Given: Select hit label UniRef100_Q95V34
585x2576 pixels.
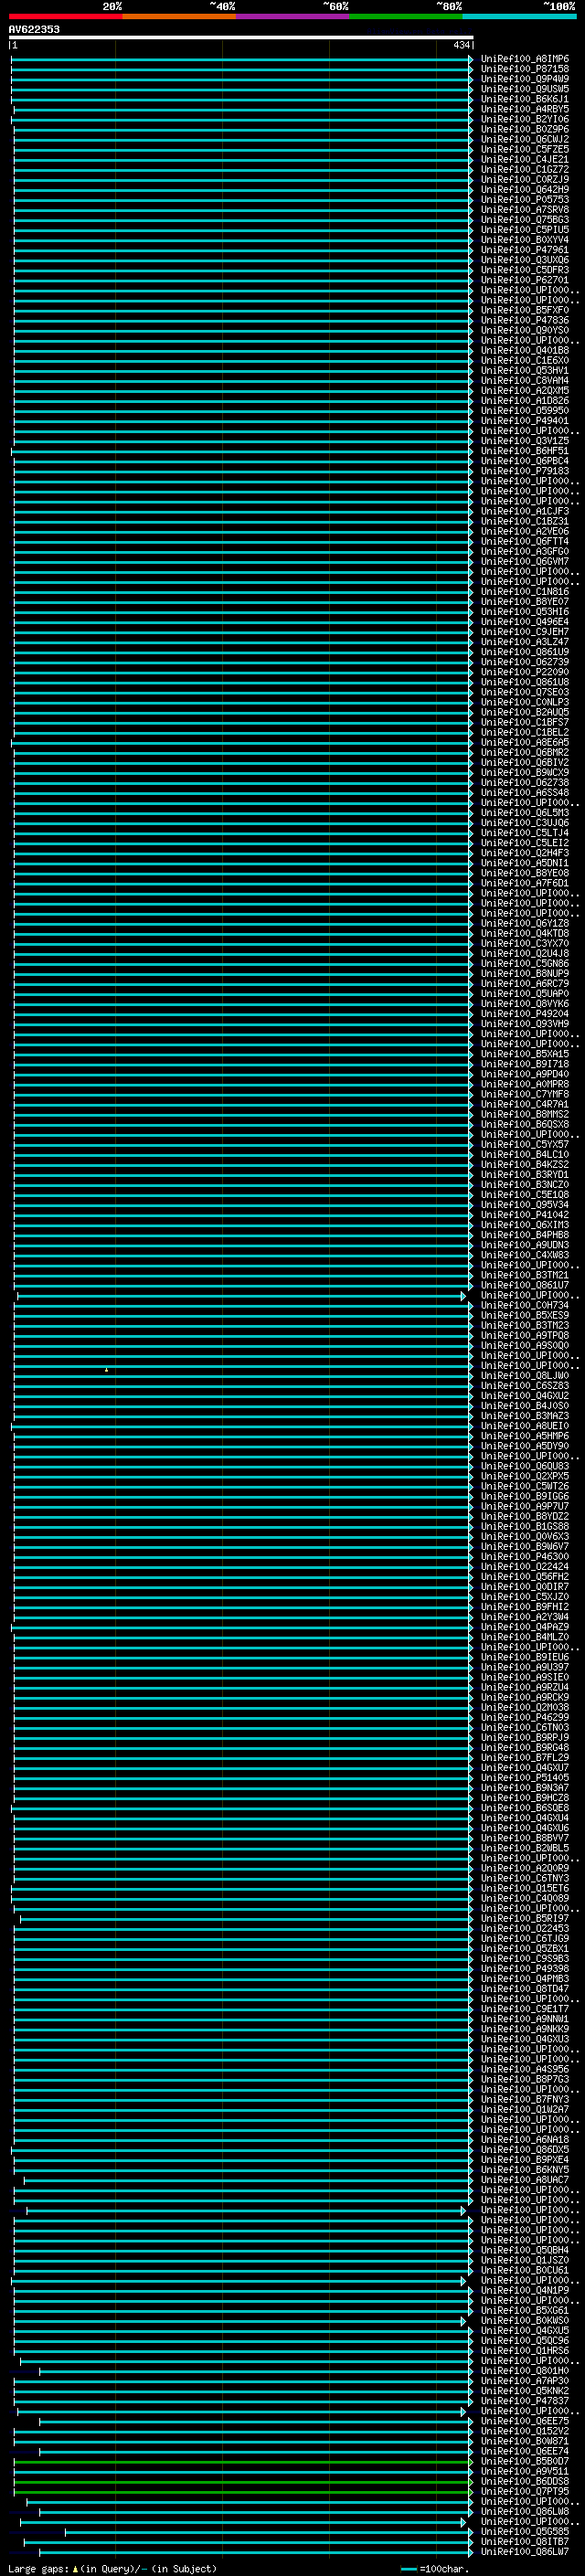Looking at the screenshot, I should (x=524, y=1205).
